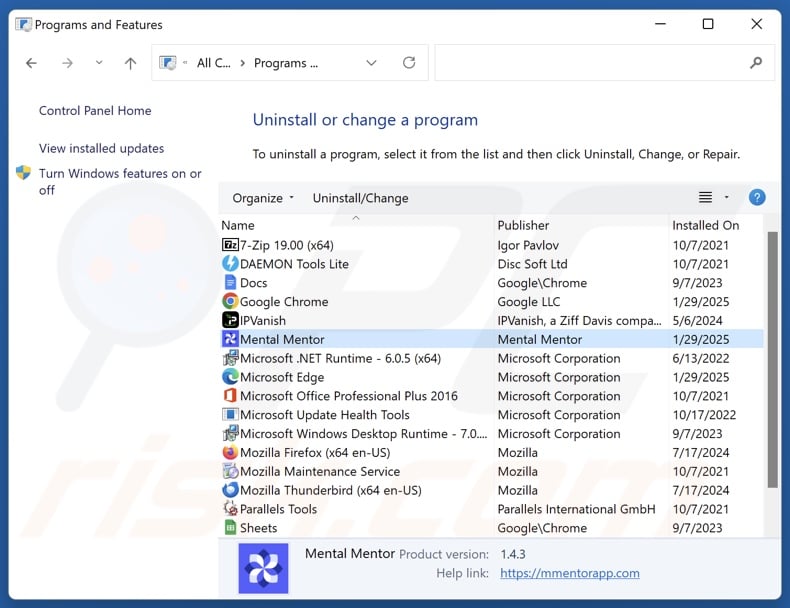Click install date 5/6/2024
790x608 pixels.
point(697,320)
